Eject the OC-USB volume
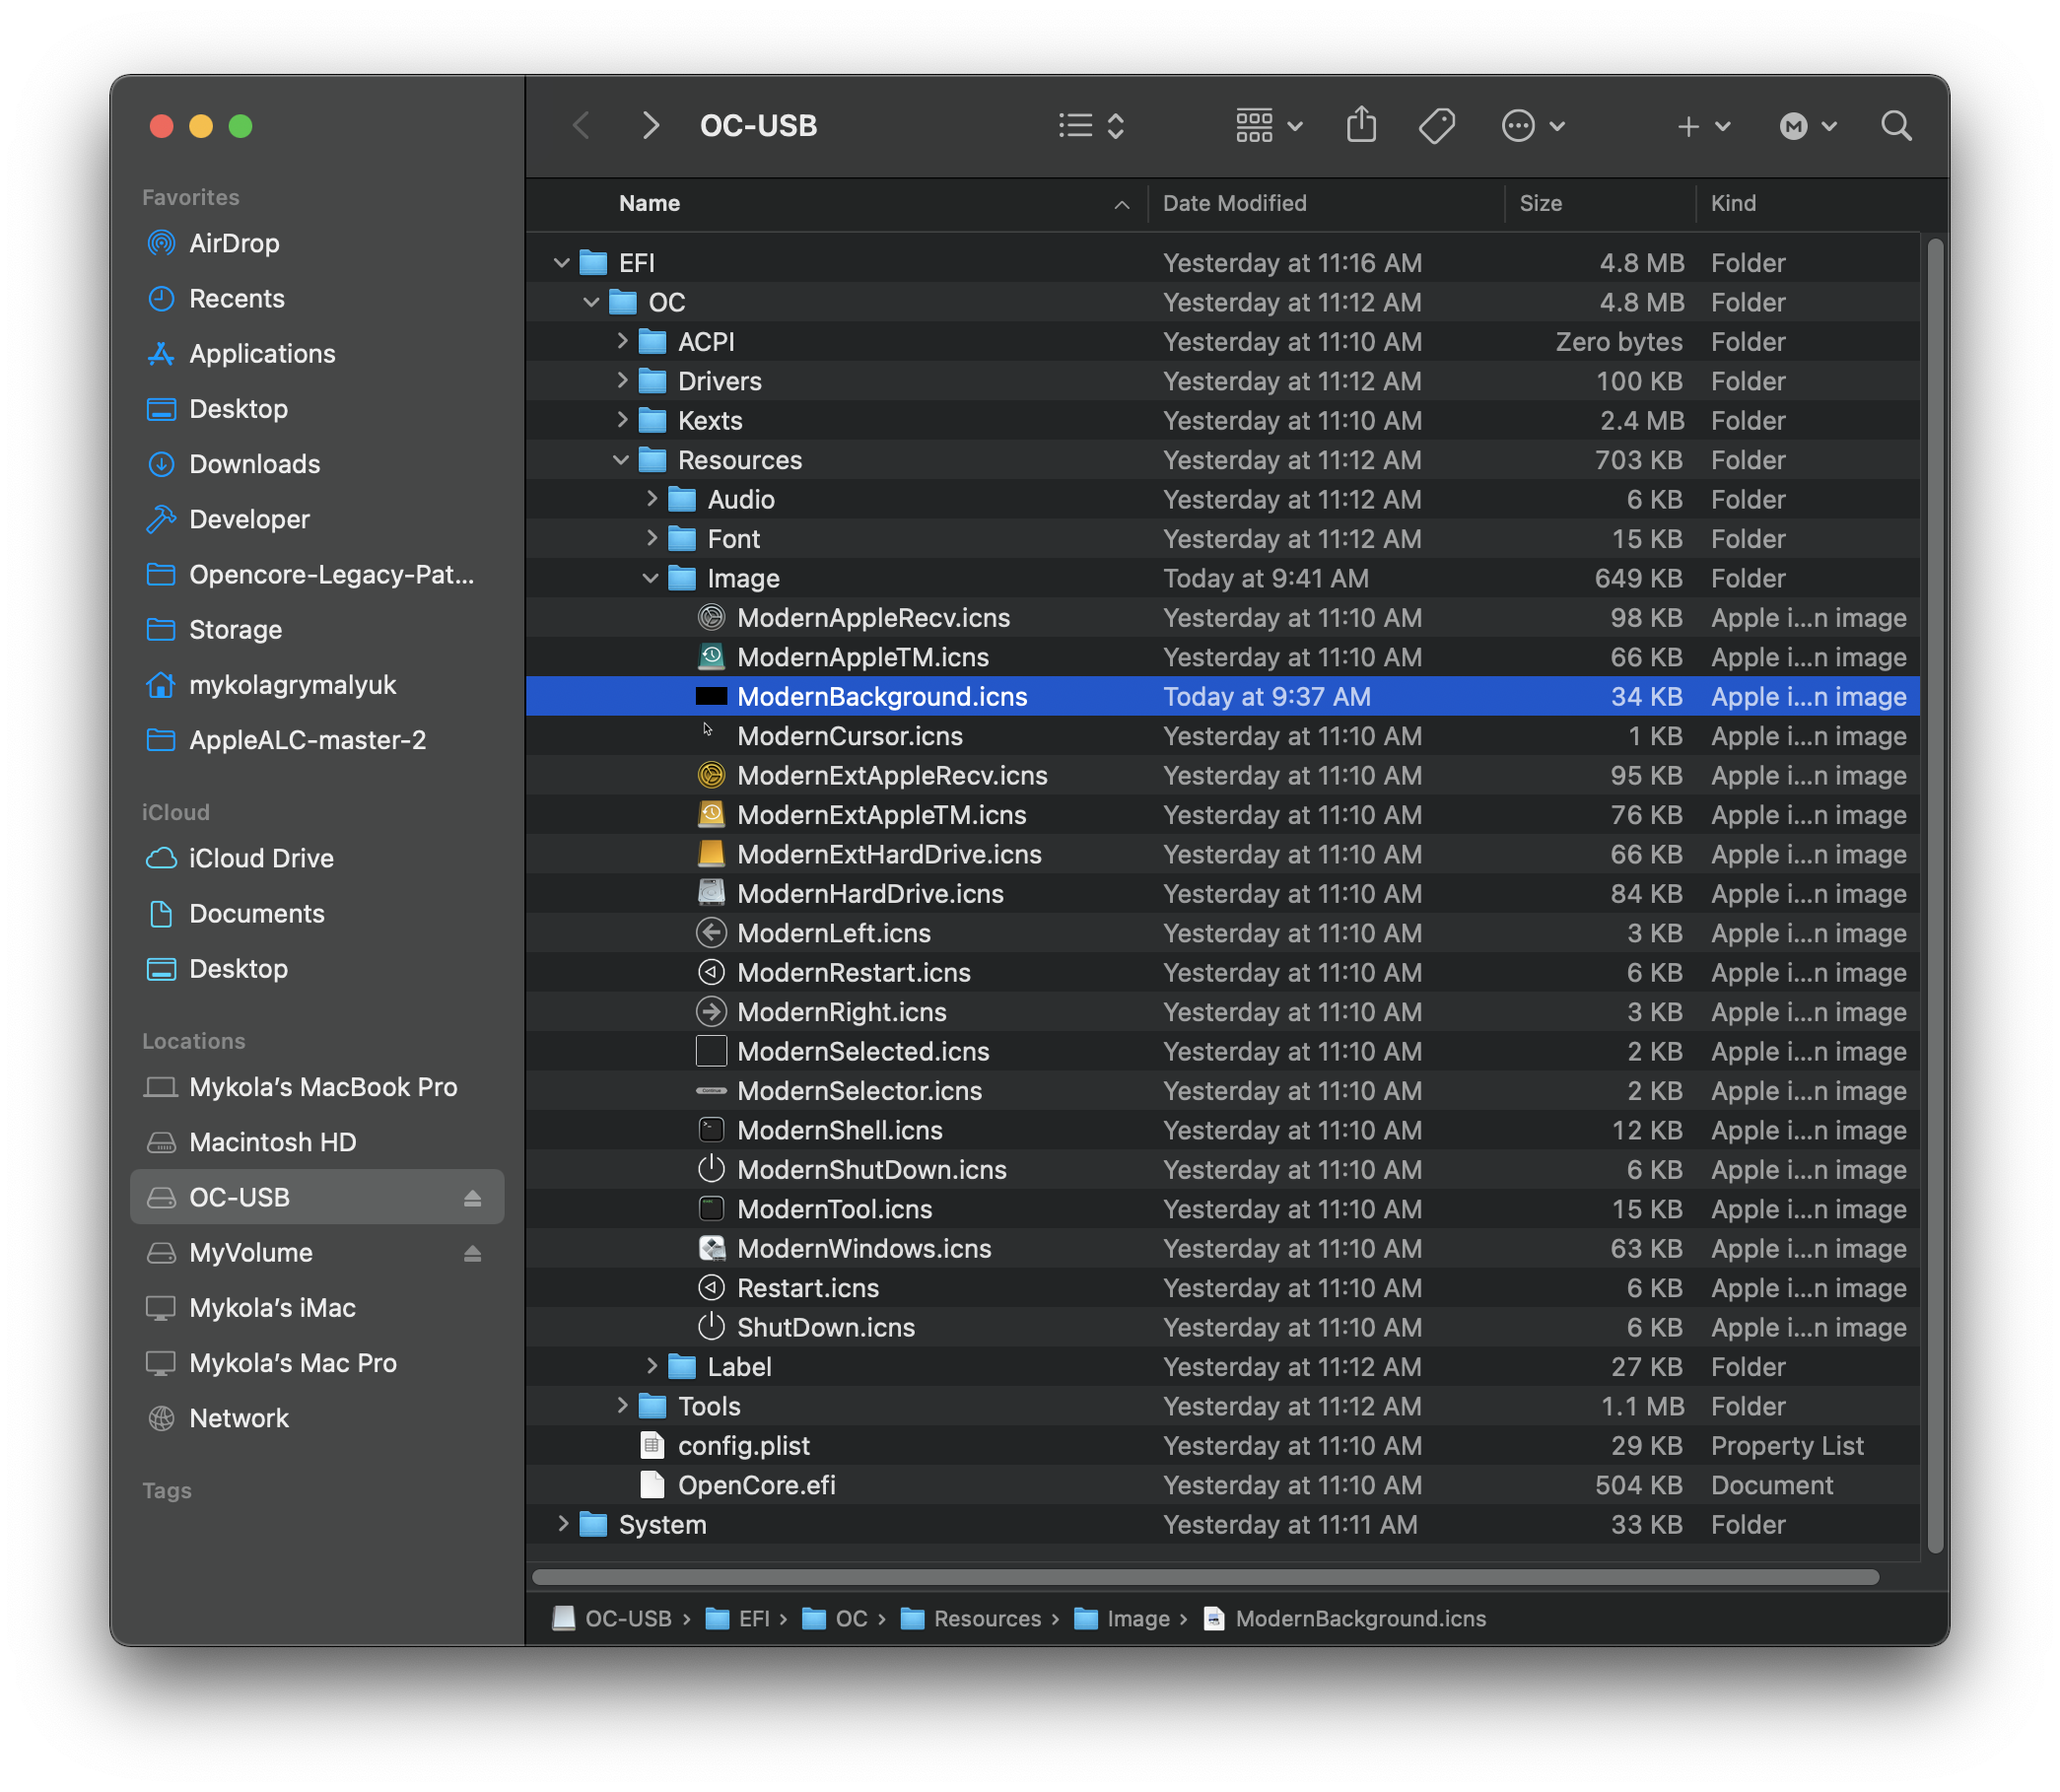Image resolution: width=2060 pixels, height=1792 pixels. (472, 1198)
